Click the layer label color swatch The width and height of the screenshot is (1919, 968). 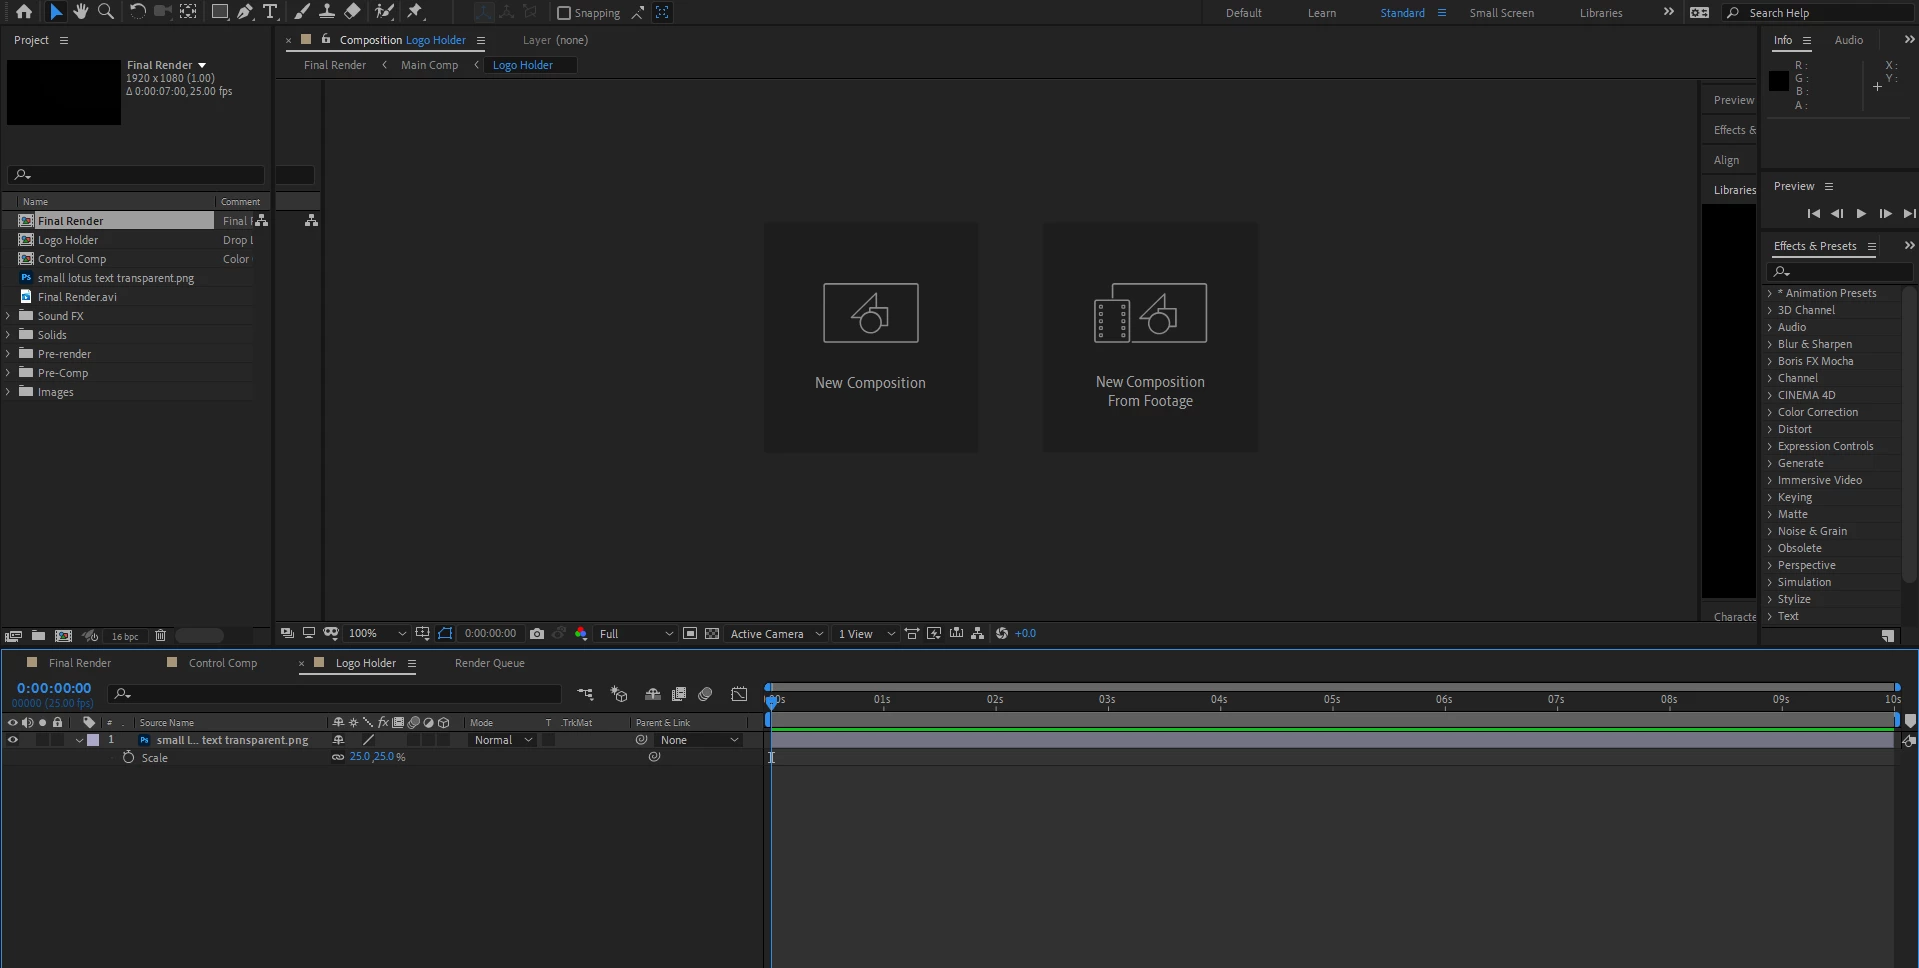[93, 741]
